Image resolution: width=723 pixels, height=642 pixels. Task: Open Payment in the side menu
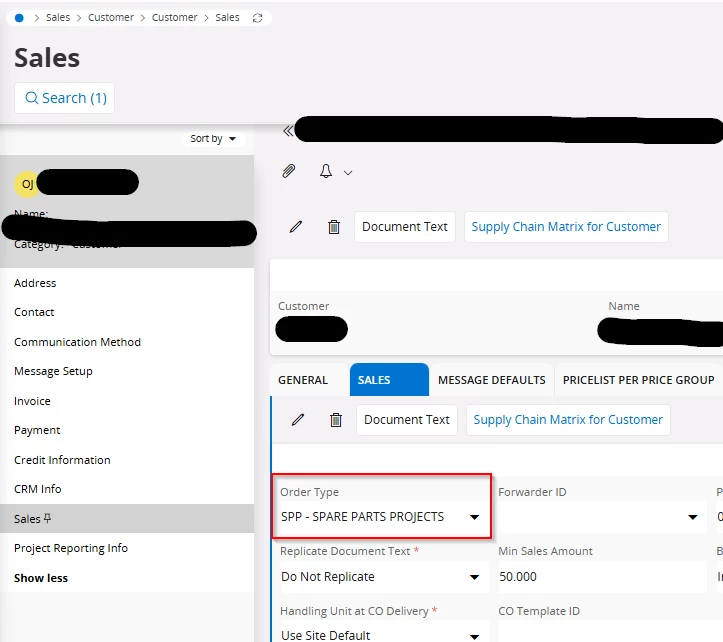click(127, 430)
